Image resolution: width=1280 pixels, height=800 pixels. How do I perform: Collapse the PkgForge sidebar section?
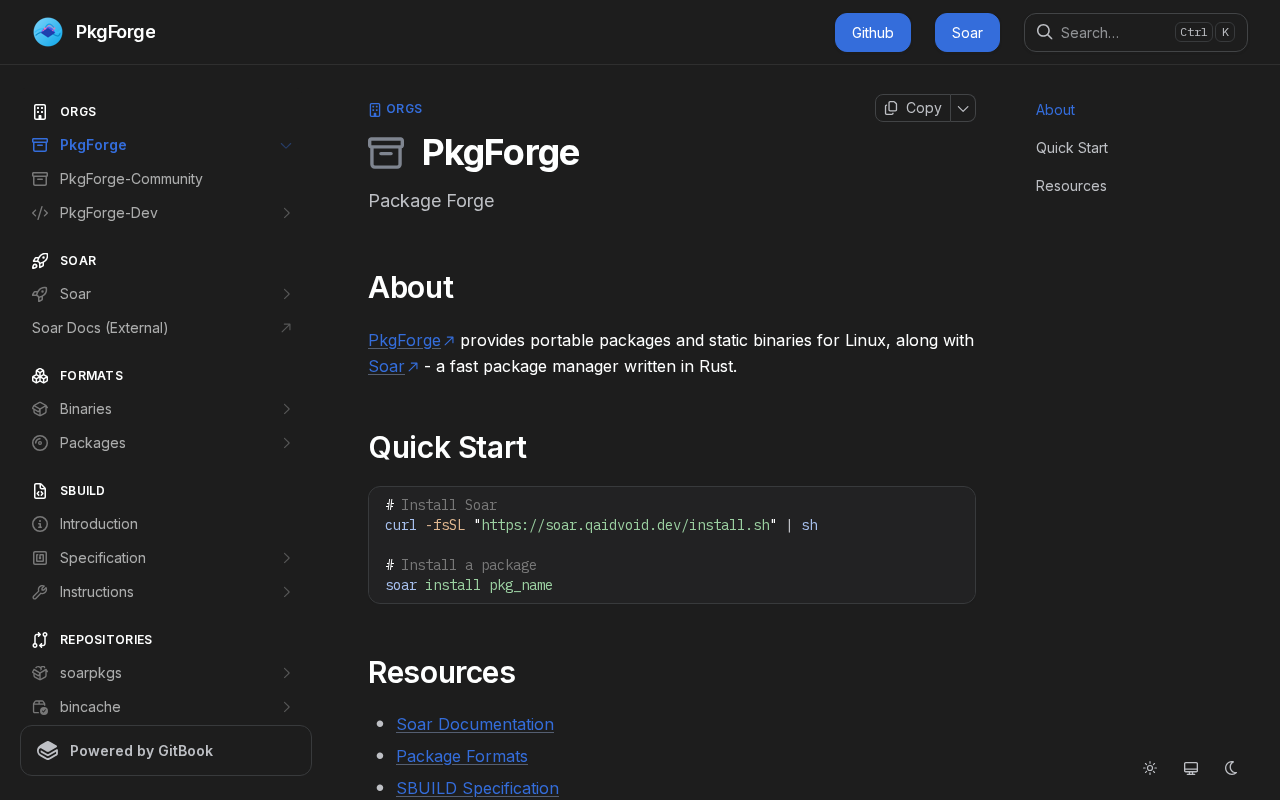click(x=286, y=145)
